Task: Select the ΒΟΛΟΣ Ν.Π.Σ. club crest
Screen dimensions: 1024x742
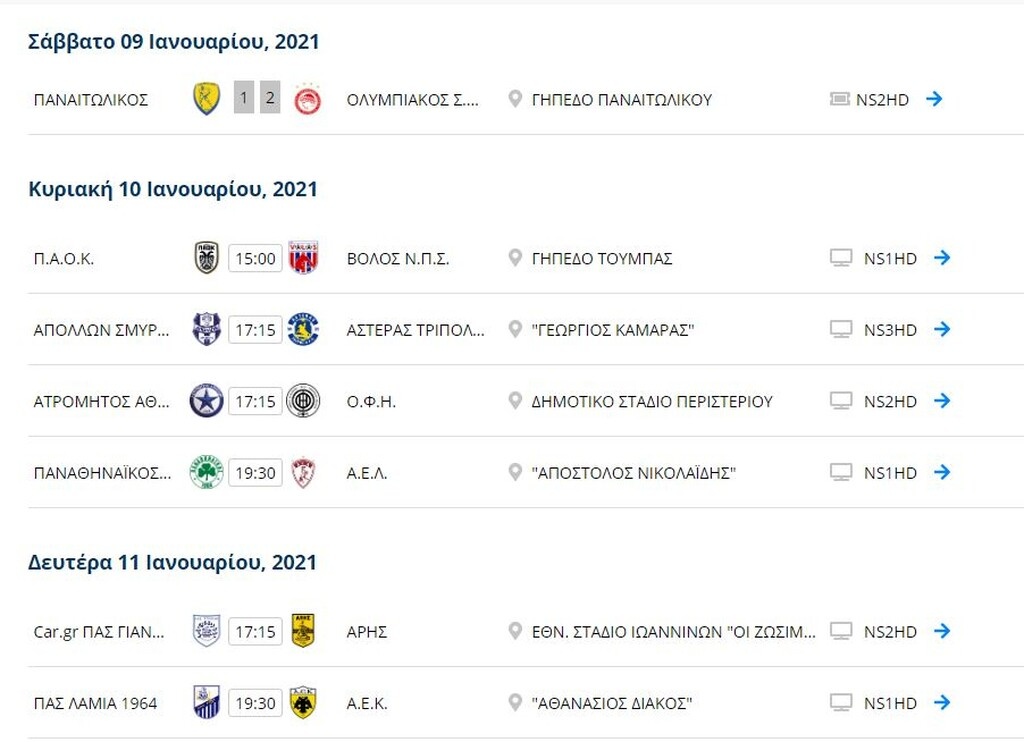Action: point(306,258)
